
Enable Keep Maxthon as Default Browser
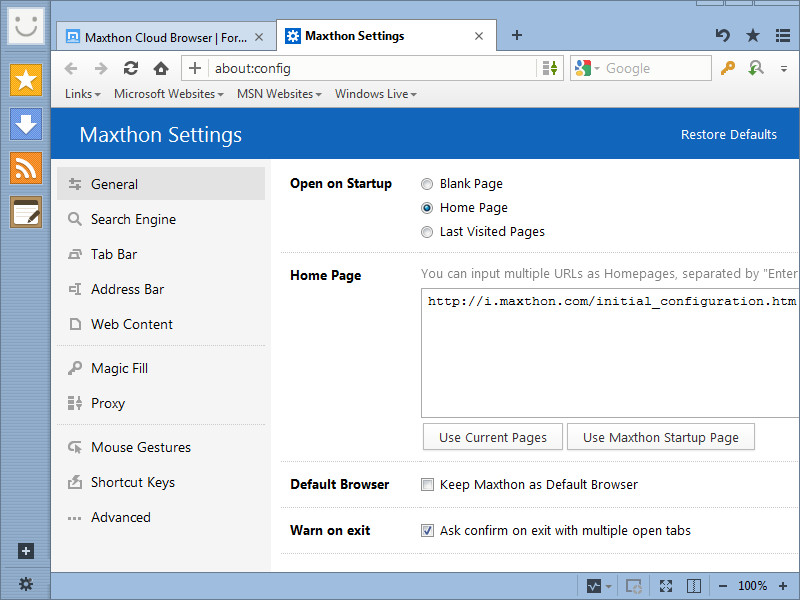427,484
